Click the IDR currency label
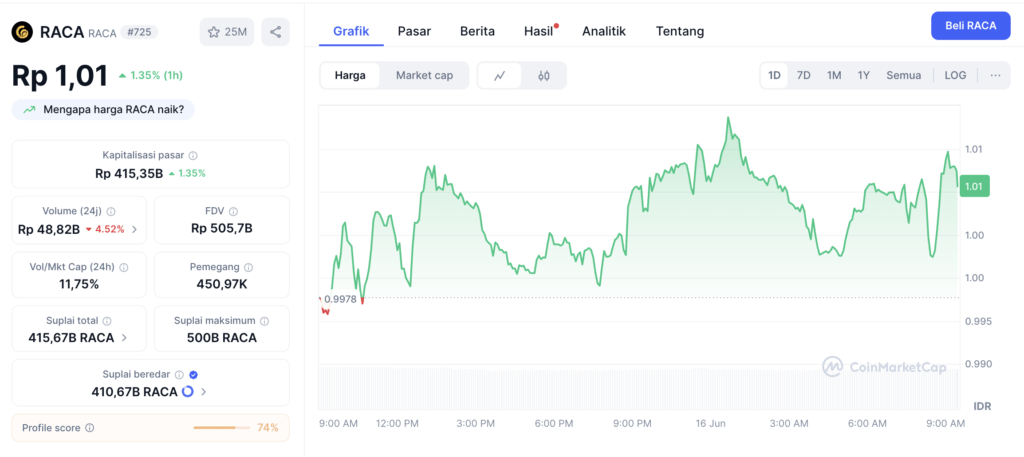 click(982, 406)
